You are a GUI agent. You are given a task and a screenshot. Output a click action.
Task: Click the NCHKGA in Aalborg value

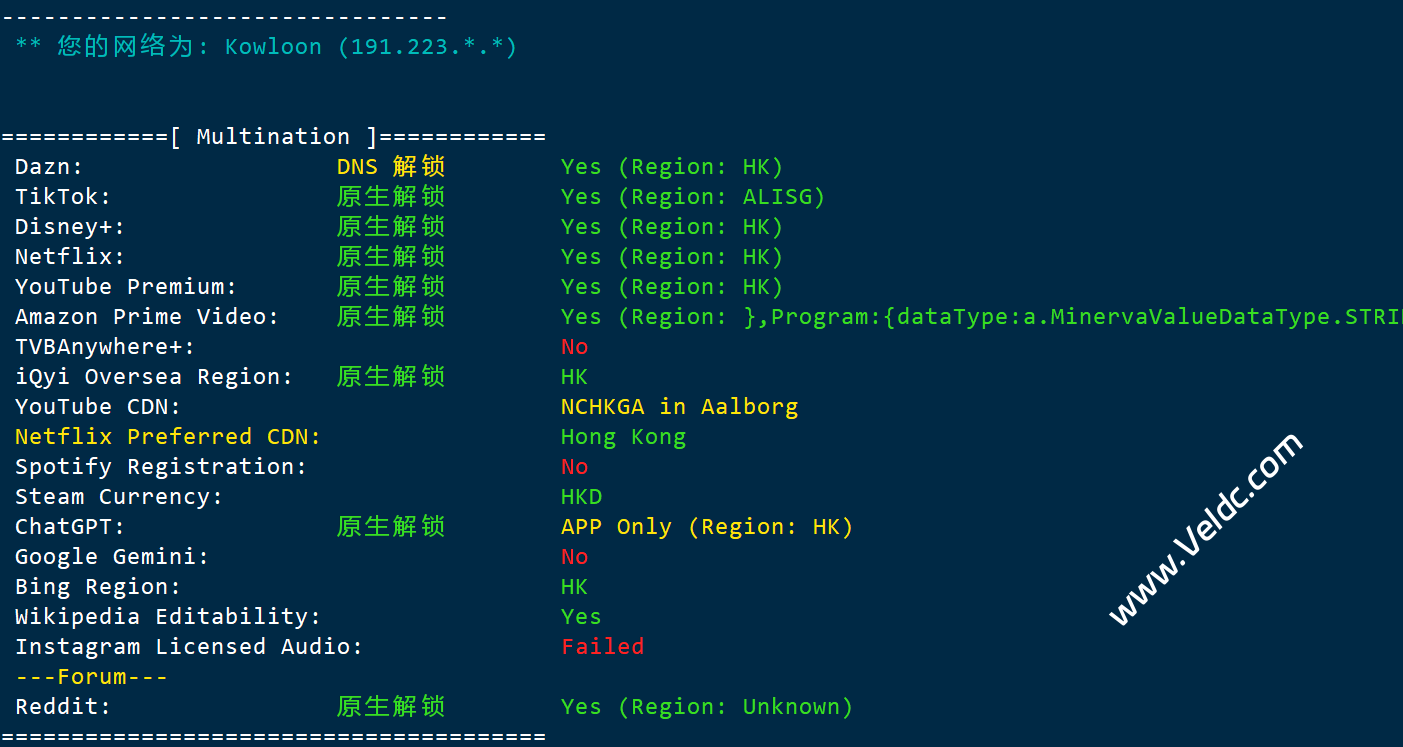(680, 407)
